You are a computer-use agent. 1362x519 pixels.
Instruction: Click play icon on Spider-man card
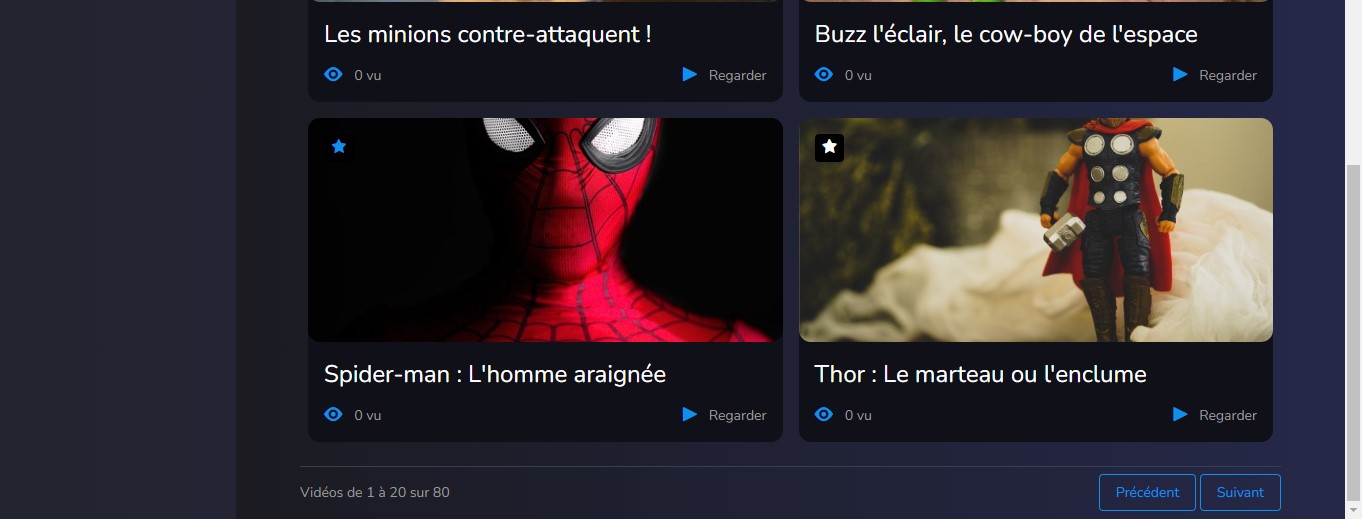tap(689, 414)
